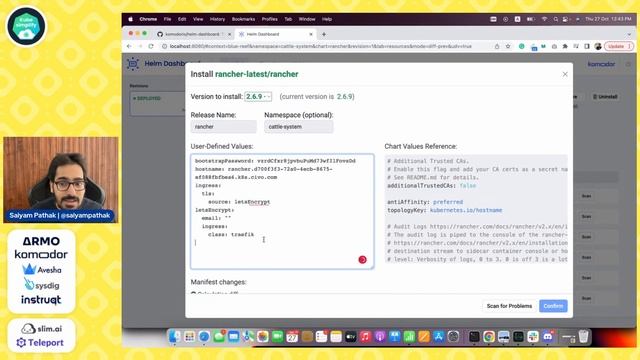Expand the tab search chevron
Screen dimensions: 640x360
(629, 34)
